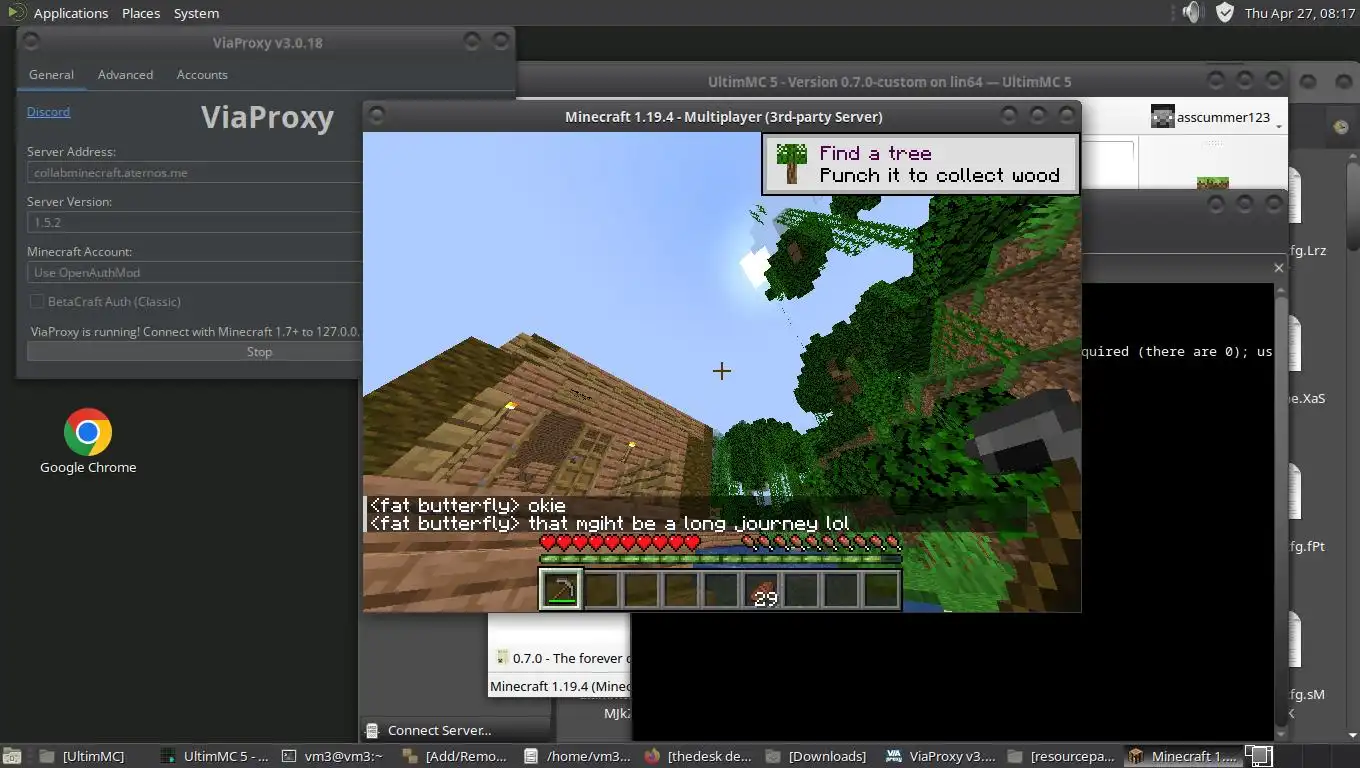
Task: Open the Applications menu
Action: pyautogui.click(x=70, y=13)
